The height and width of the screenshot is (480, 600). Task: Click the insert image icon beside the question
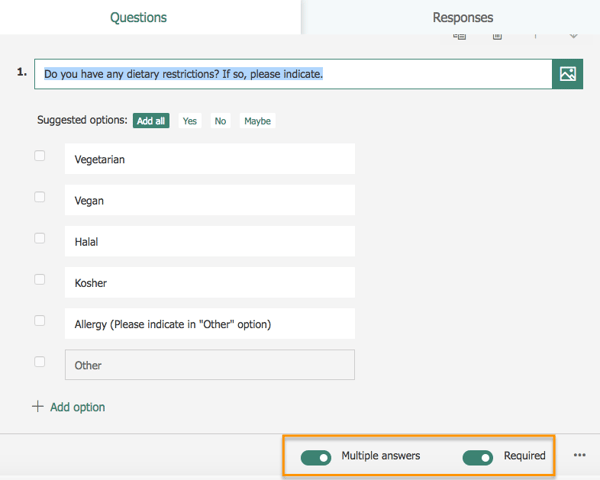click(x=568, y=74)
